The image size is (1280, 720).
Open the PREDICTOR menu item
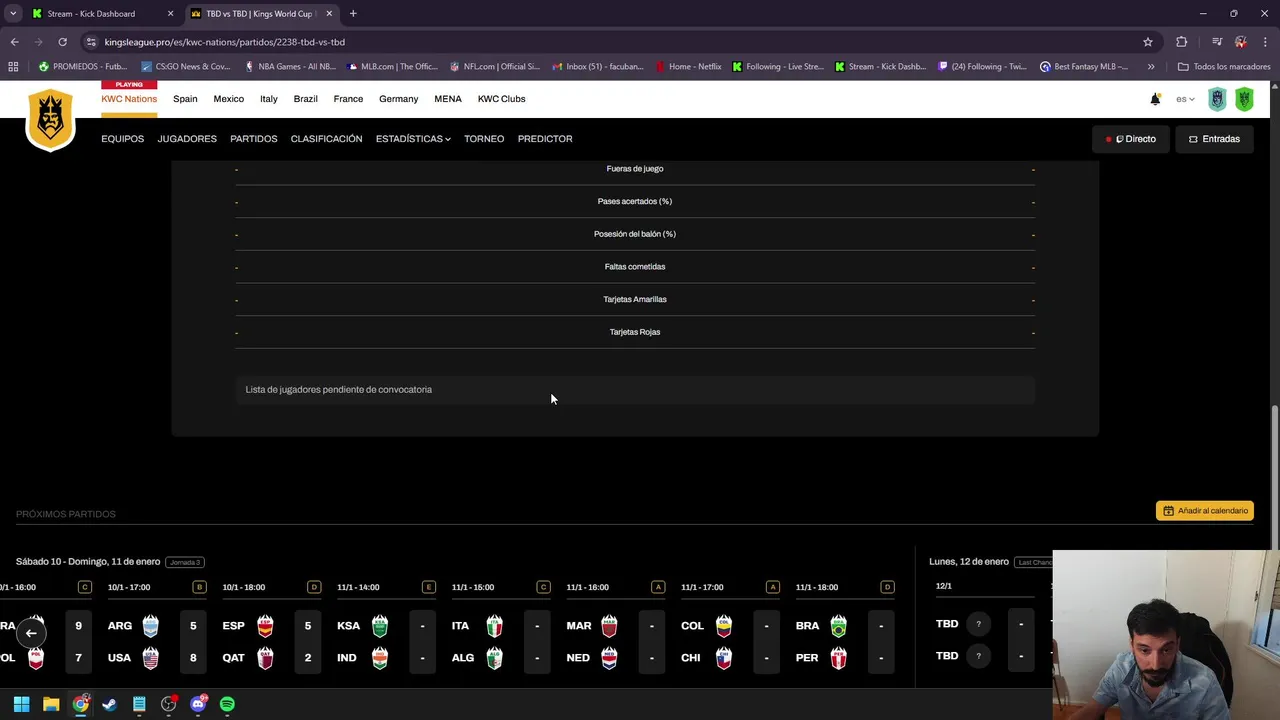[x=545, y=139]
